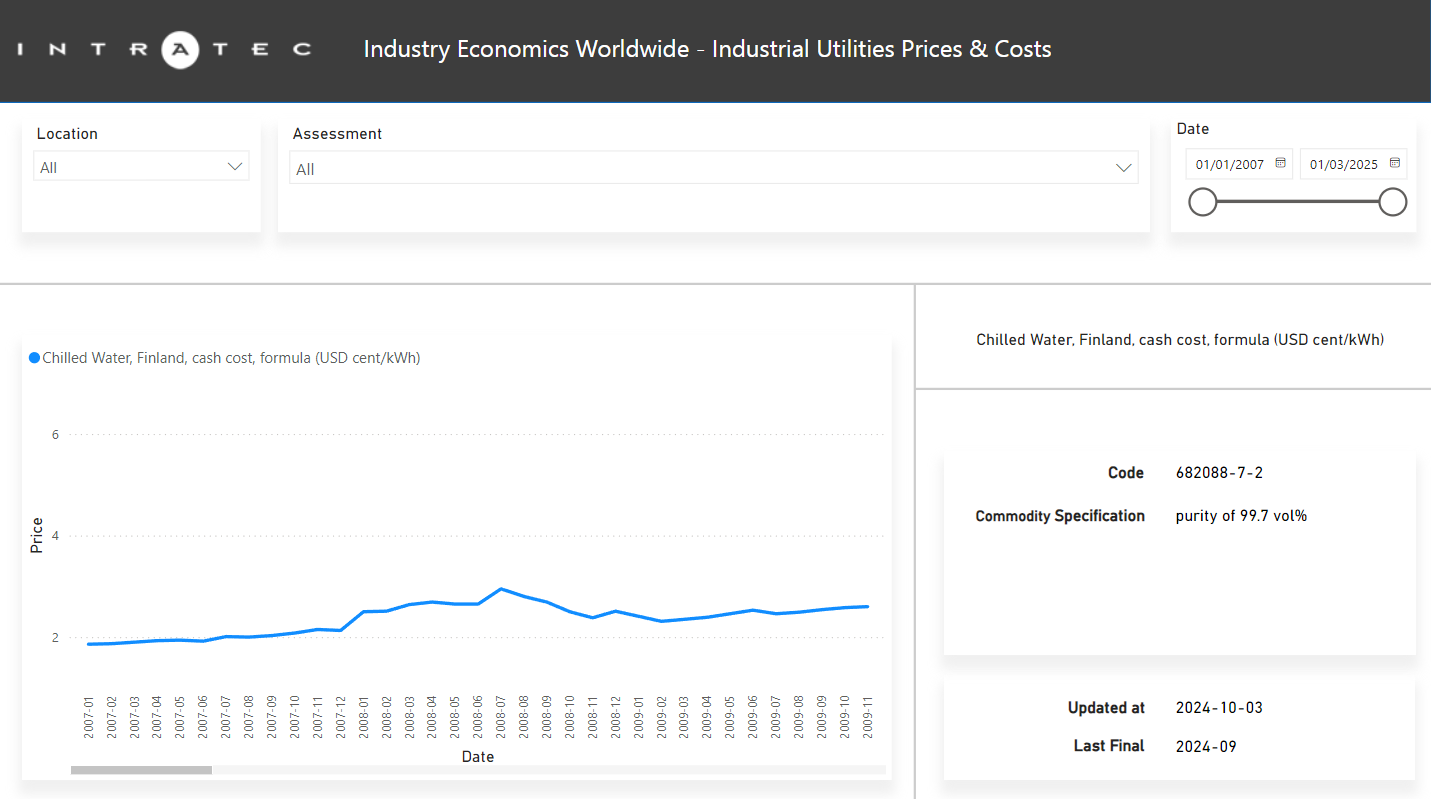Image resolution: width=1431 pixels, height=799 pixels.
Task: Expand the Assessment dropdown
Action: (1124, 169)
